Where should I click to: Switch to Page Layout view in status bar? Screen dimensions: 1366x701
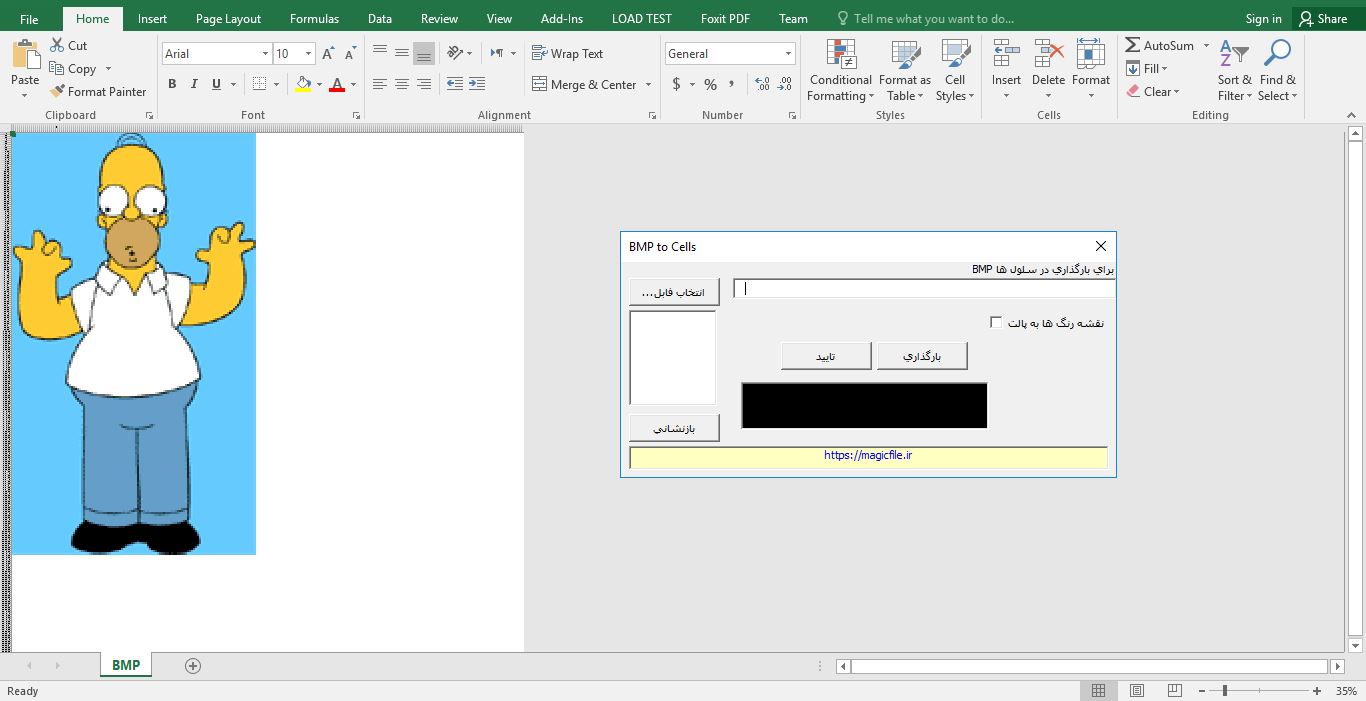[x=1137, y=691]
